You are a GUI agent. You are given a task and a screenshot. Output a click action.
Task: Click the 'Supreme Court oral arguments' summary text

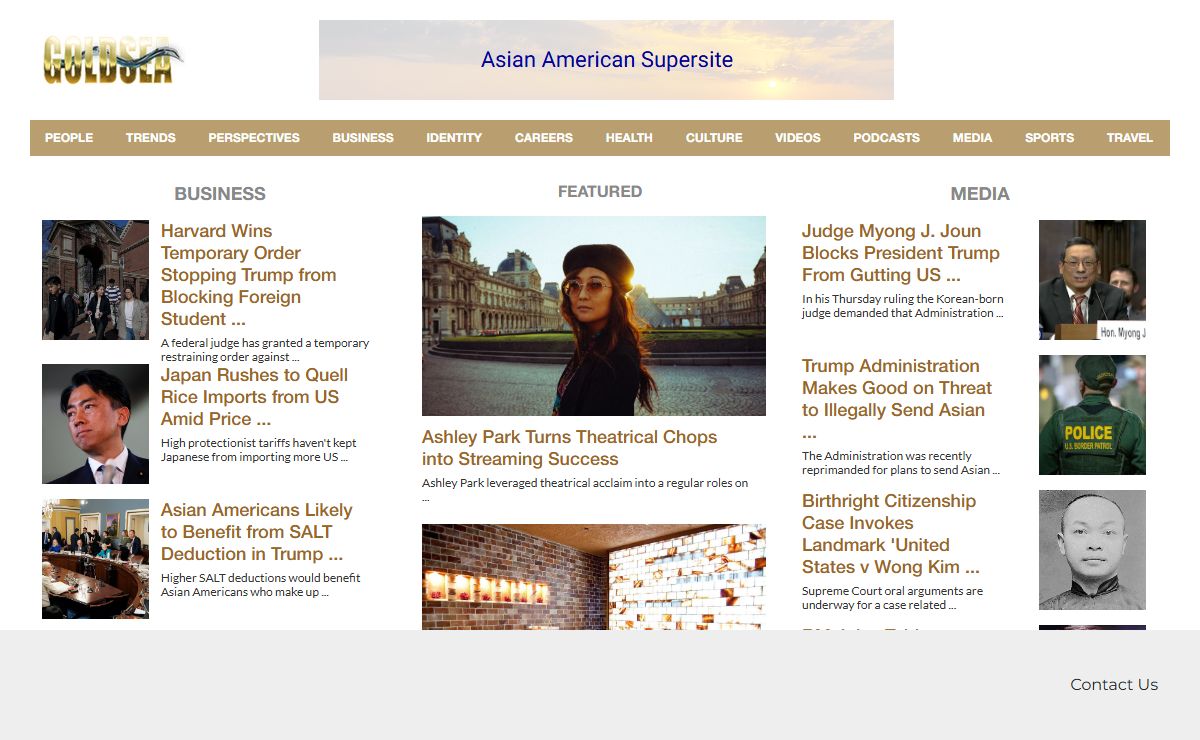coord(893,598)
